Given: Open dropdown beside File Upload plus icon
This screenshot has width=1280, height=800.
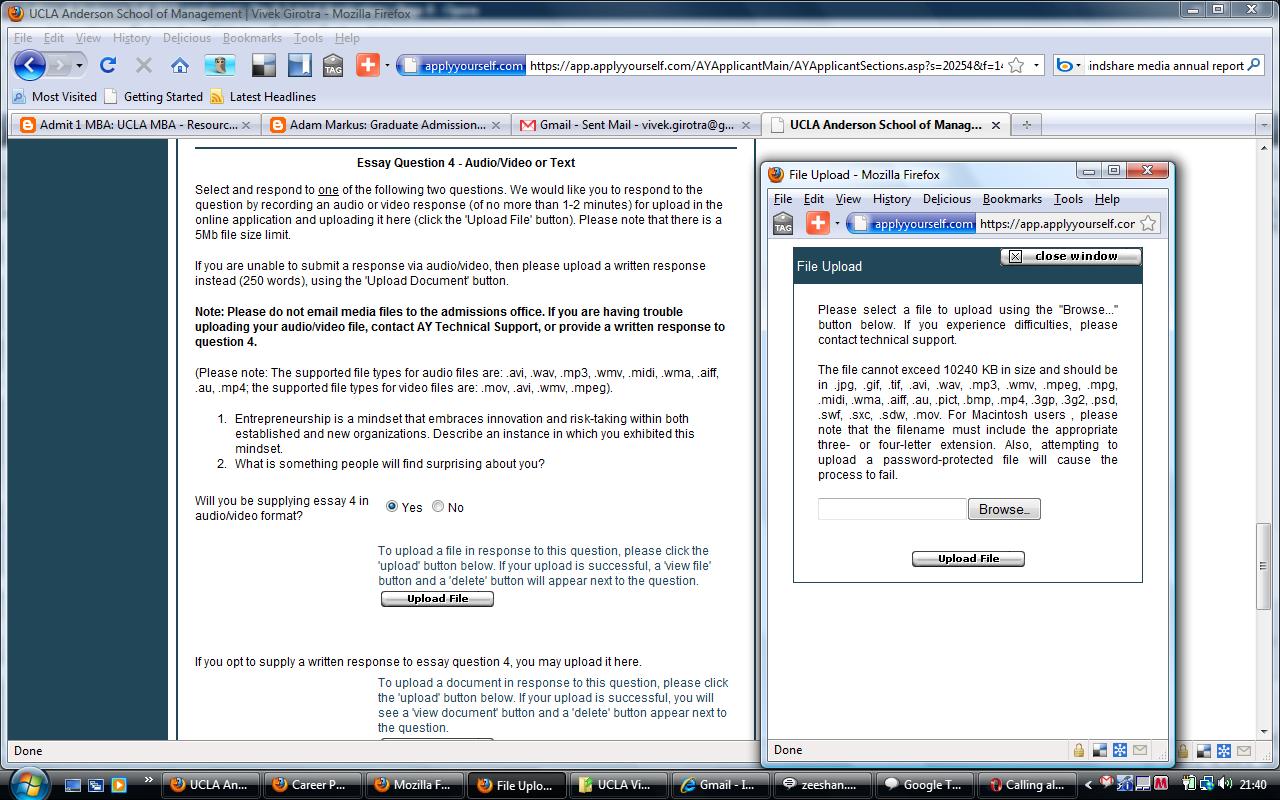Looking at the screenshot, I should pos(837,224).
